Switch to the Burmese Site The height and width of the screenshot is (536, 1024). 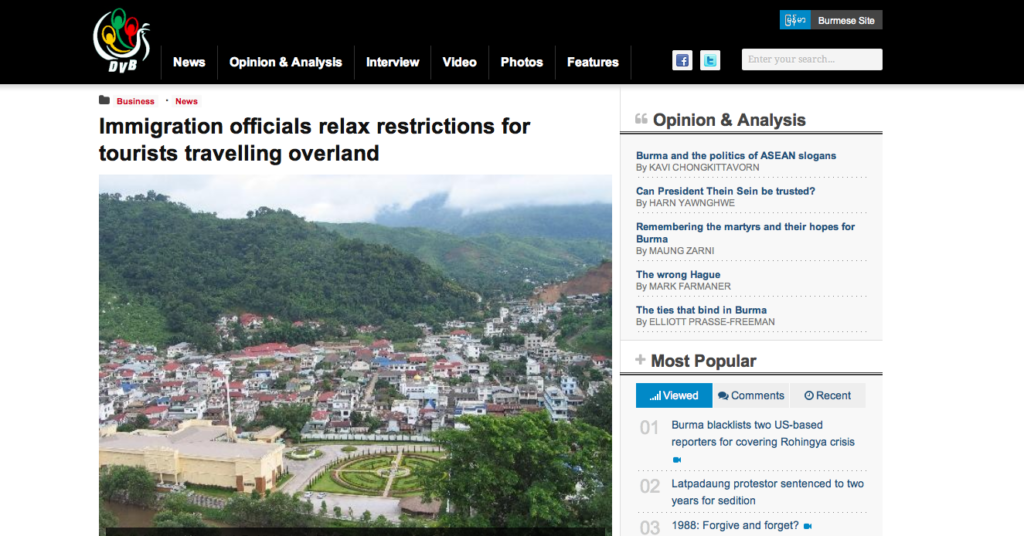(x=831, y=20)
